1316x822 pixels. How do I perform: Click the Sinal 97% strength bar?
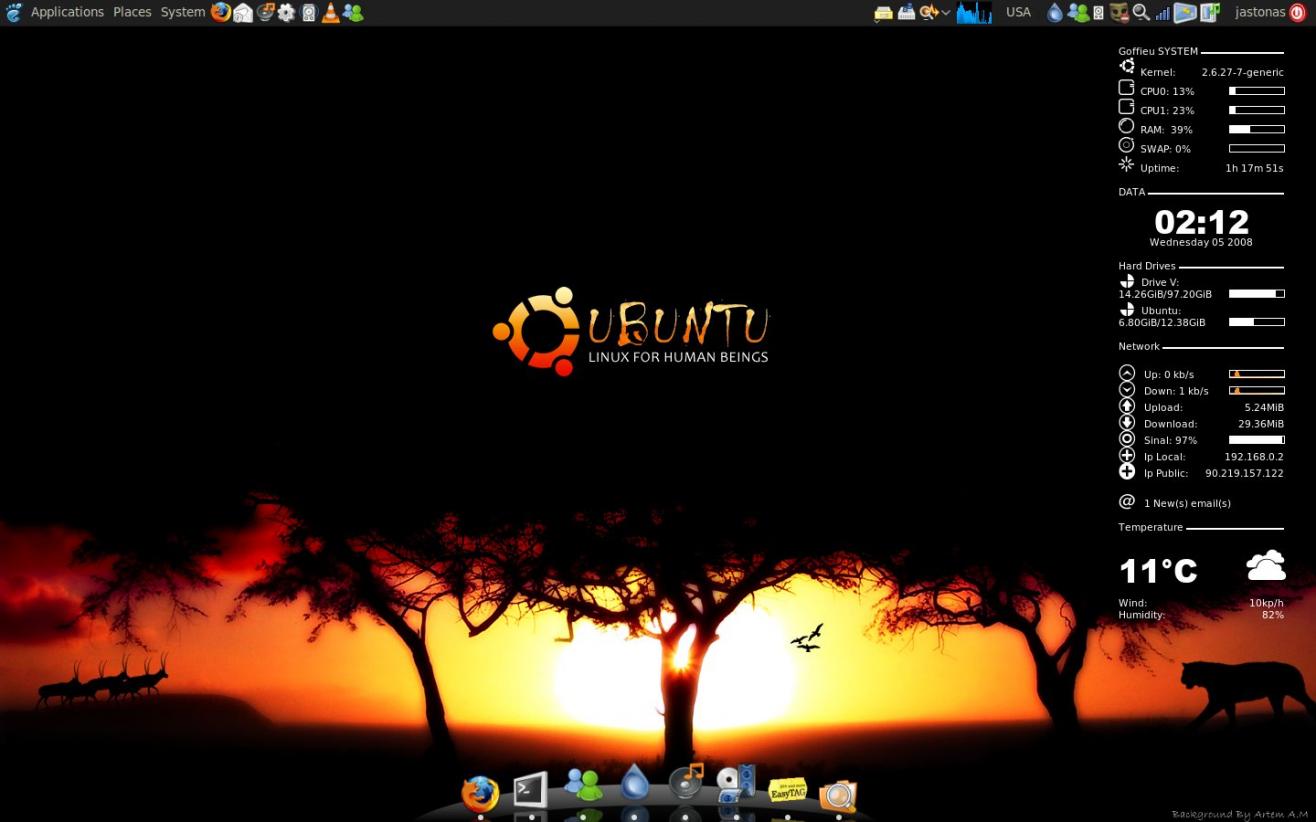click(1256, 440)
